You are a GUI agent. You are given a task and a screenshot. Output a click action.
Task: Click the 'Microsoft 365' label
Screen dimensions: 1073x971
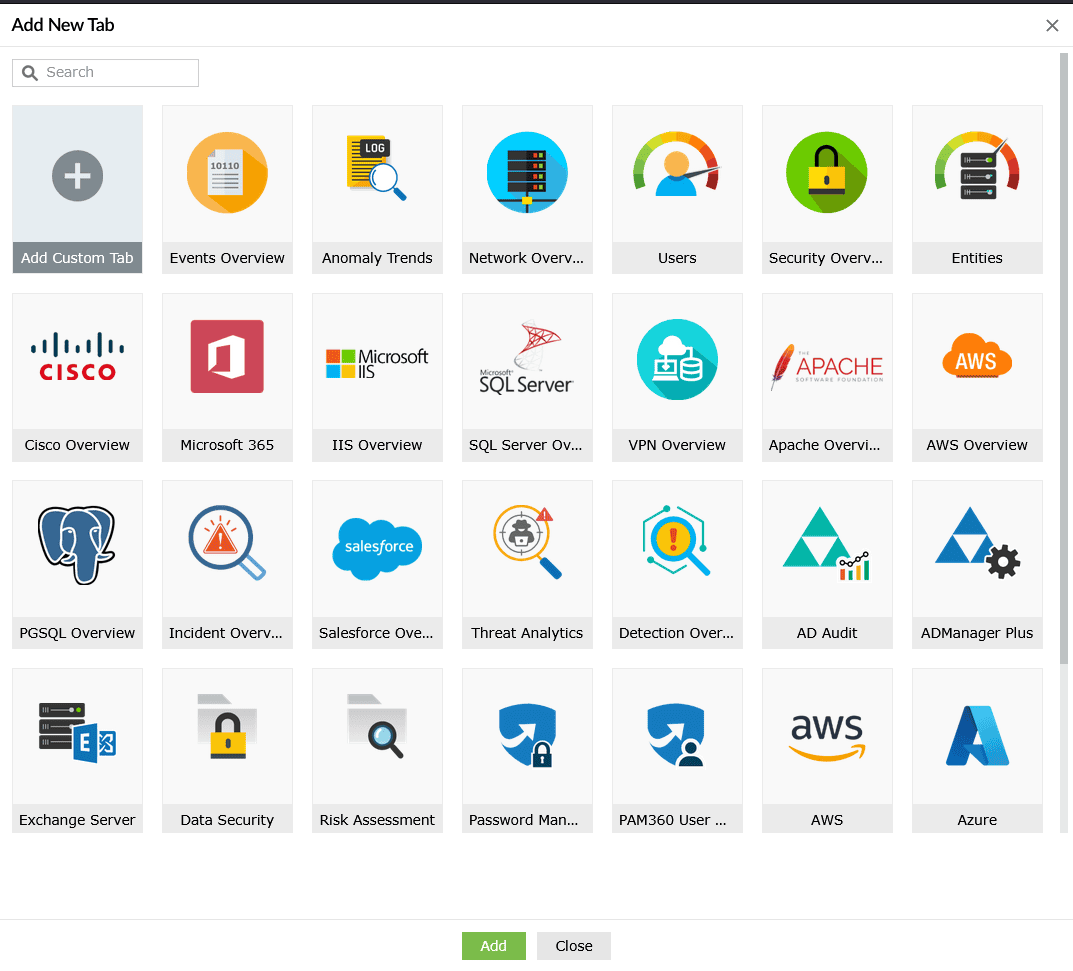point(227,445)
